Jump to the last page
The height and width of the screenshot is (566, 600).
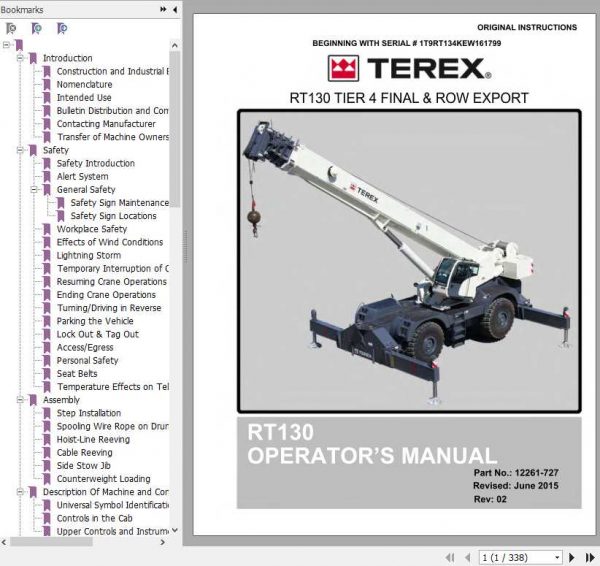tap(590, 558)
